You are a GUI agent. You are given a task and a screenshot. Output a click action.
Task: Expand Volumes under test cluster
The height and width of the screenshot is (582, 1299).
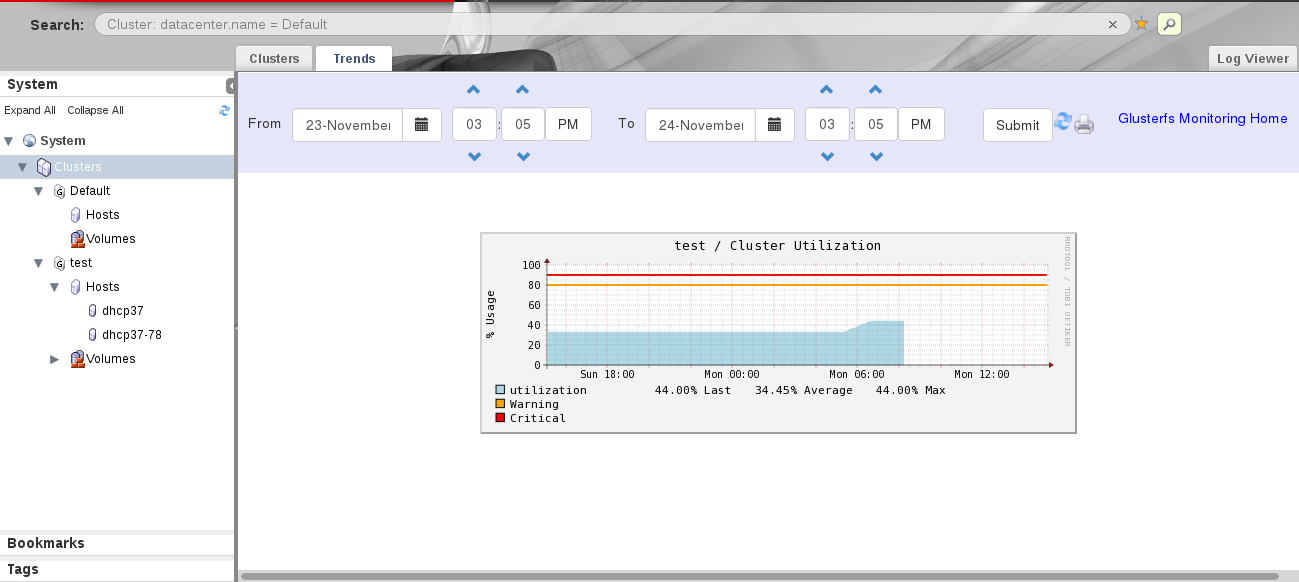click(55, 359)
